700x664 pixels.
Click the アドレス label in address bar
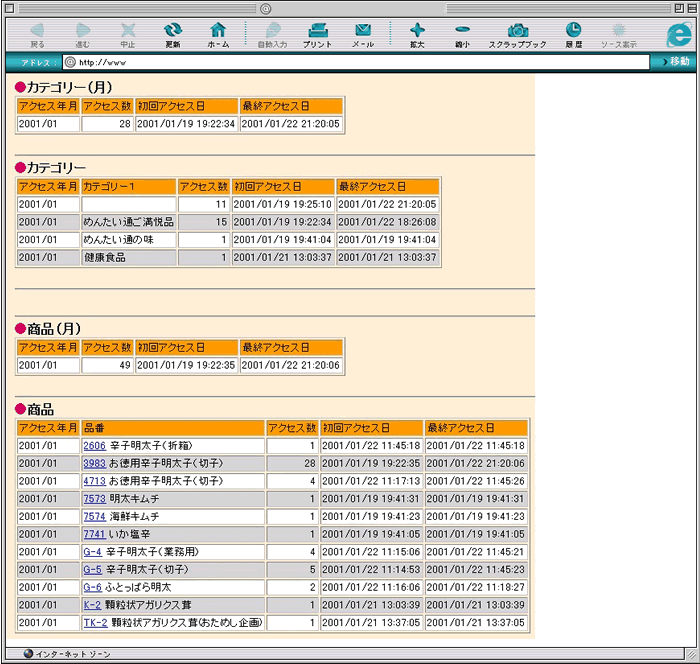[x=38, y=63]
